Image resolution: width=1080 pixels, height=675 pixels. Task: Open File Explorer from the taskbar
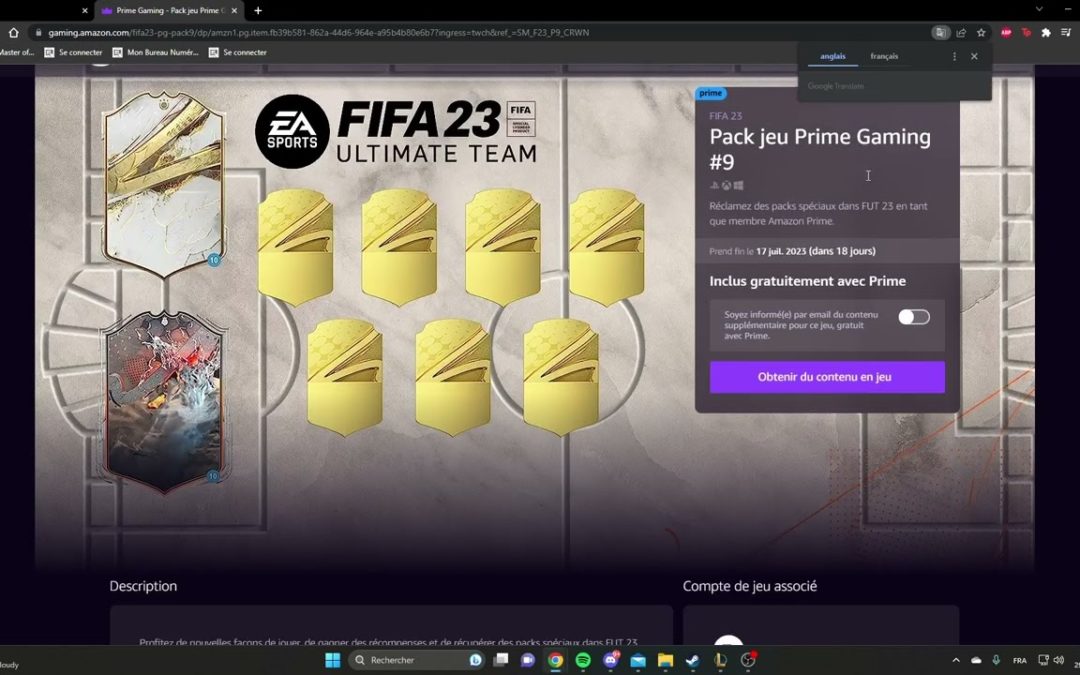coord(665,660)
